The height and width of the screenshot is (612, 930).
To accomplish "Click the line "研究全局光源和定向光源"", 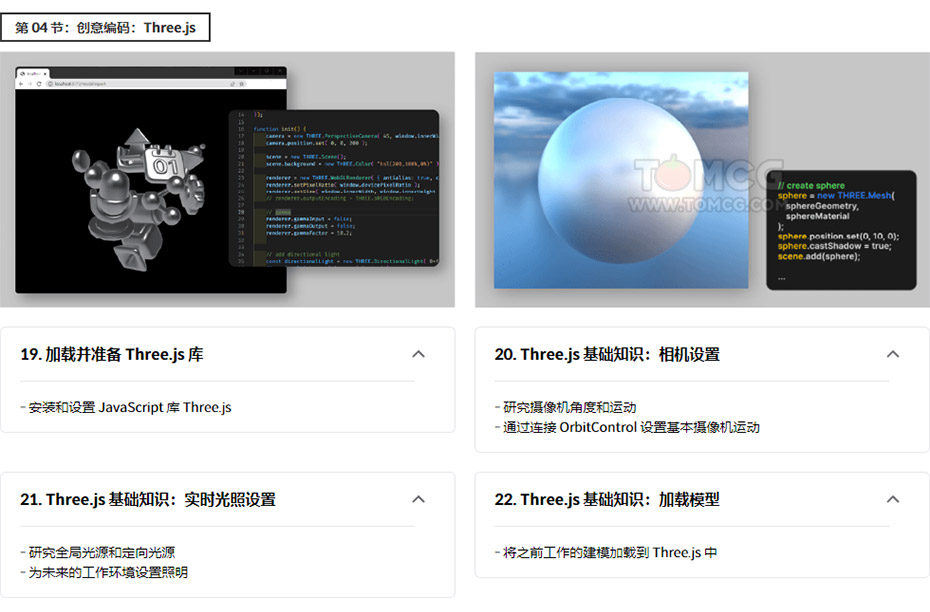I will [102, 553].
